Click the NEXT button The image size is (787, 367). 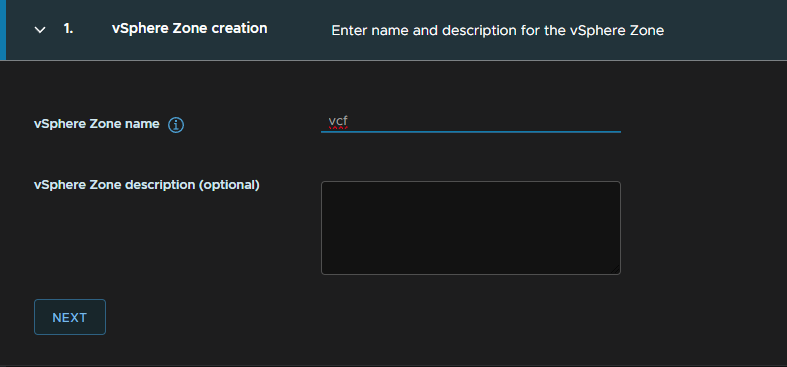click(x=70, y=317)
